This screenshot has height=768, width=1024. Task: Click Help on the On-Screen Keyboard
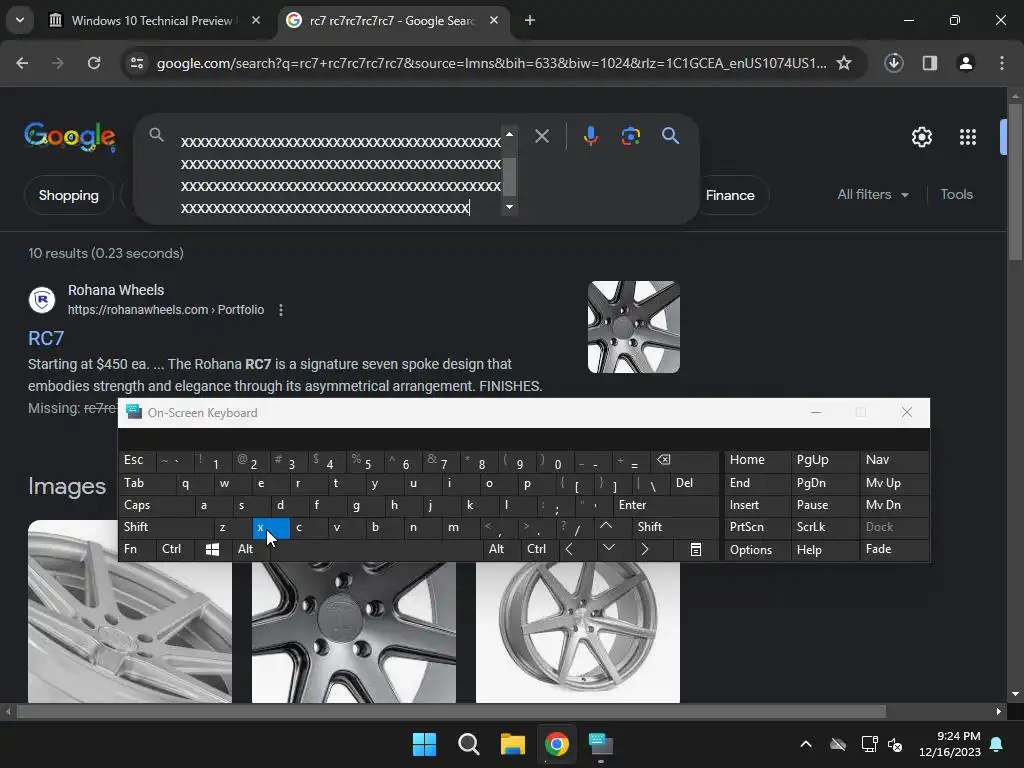824,550
